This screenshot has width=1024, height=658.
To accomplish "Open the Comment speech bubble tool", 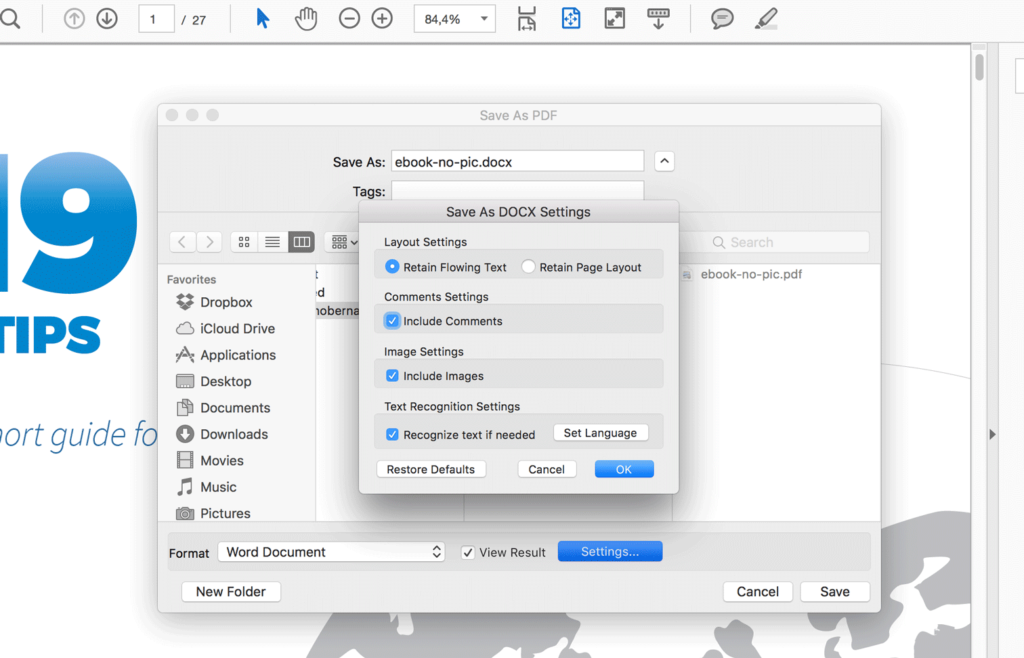I will [x=722, y=18].
